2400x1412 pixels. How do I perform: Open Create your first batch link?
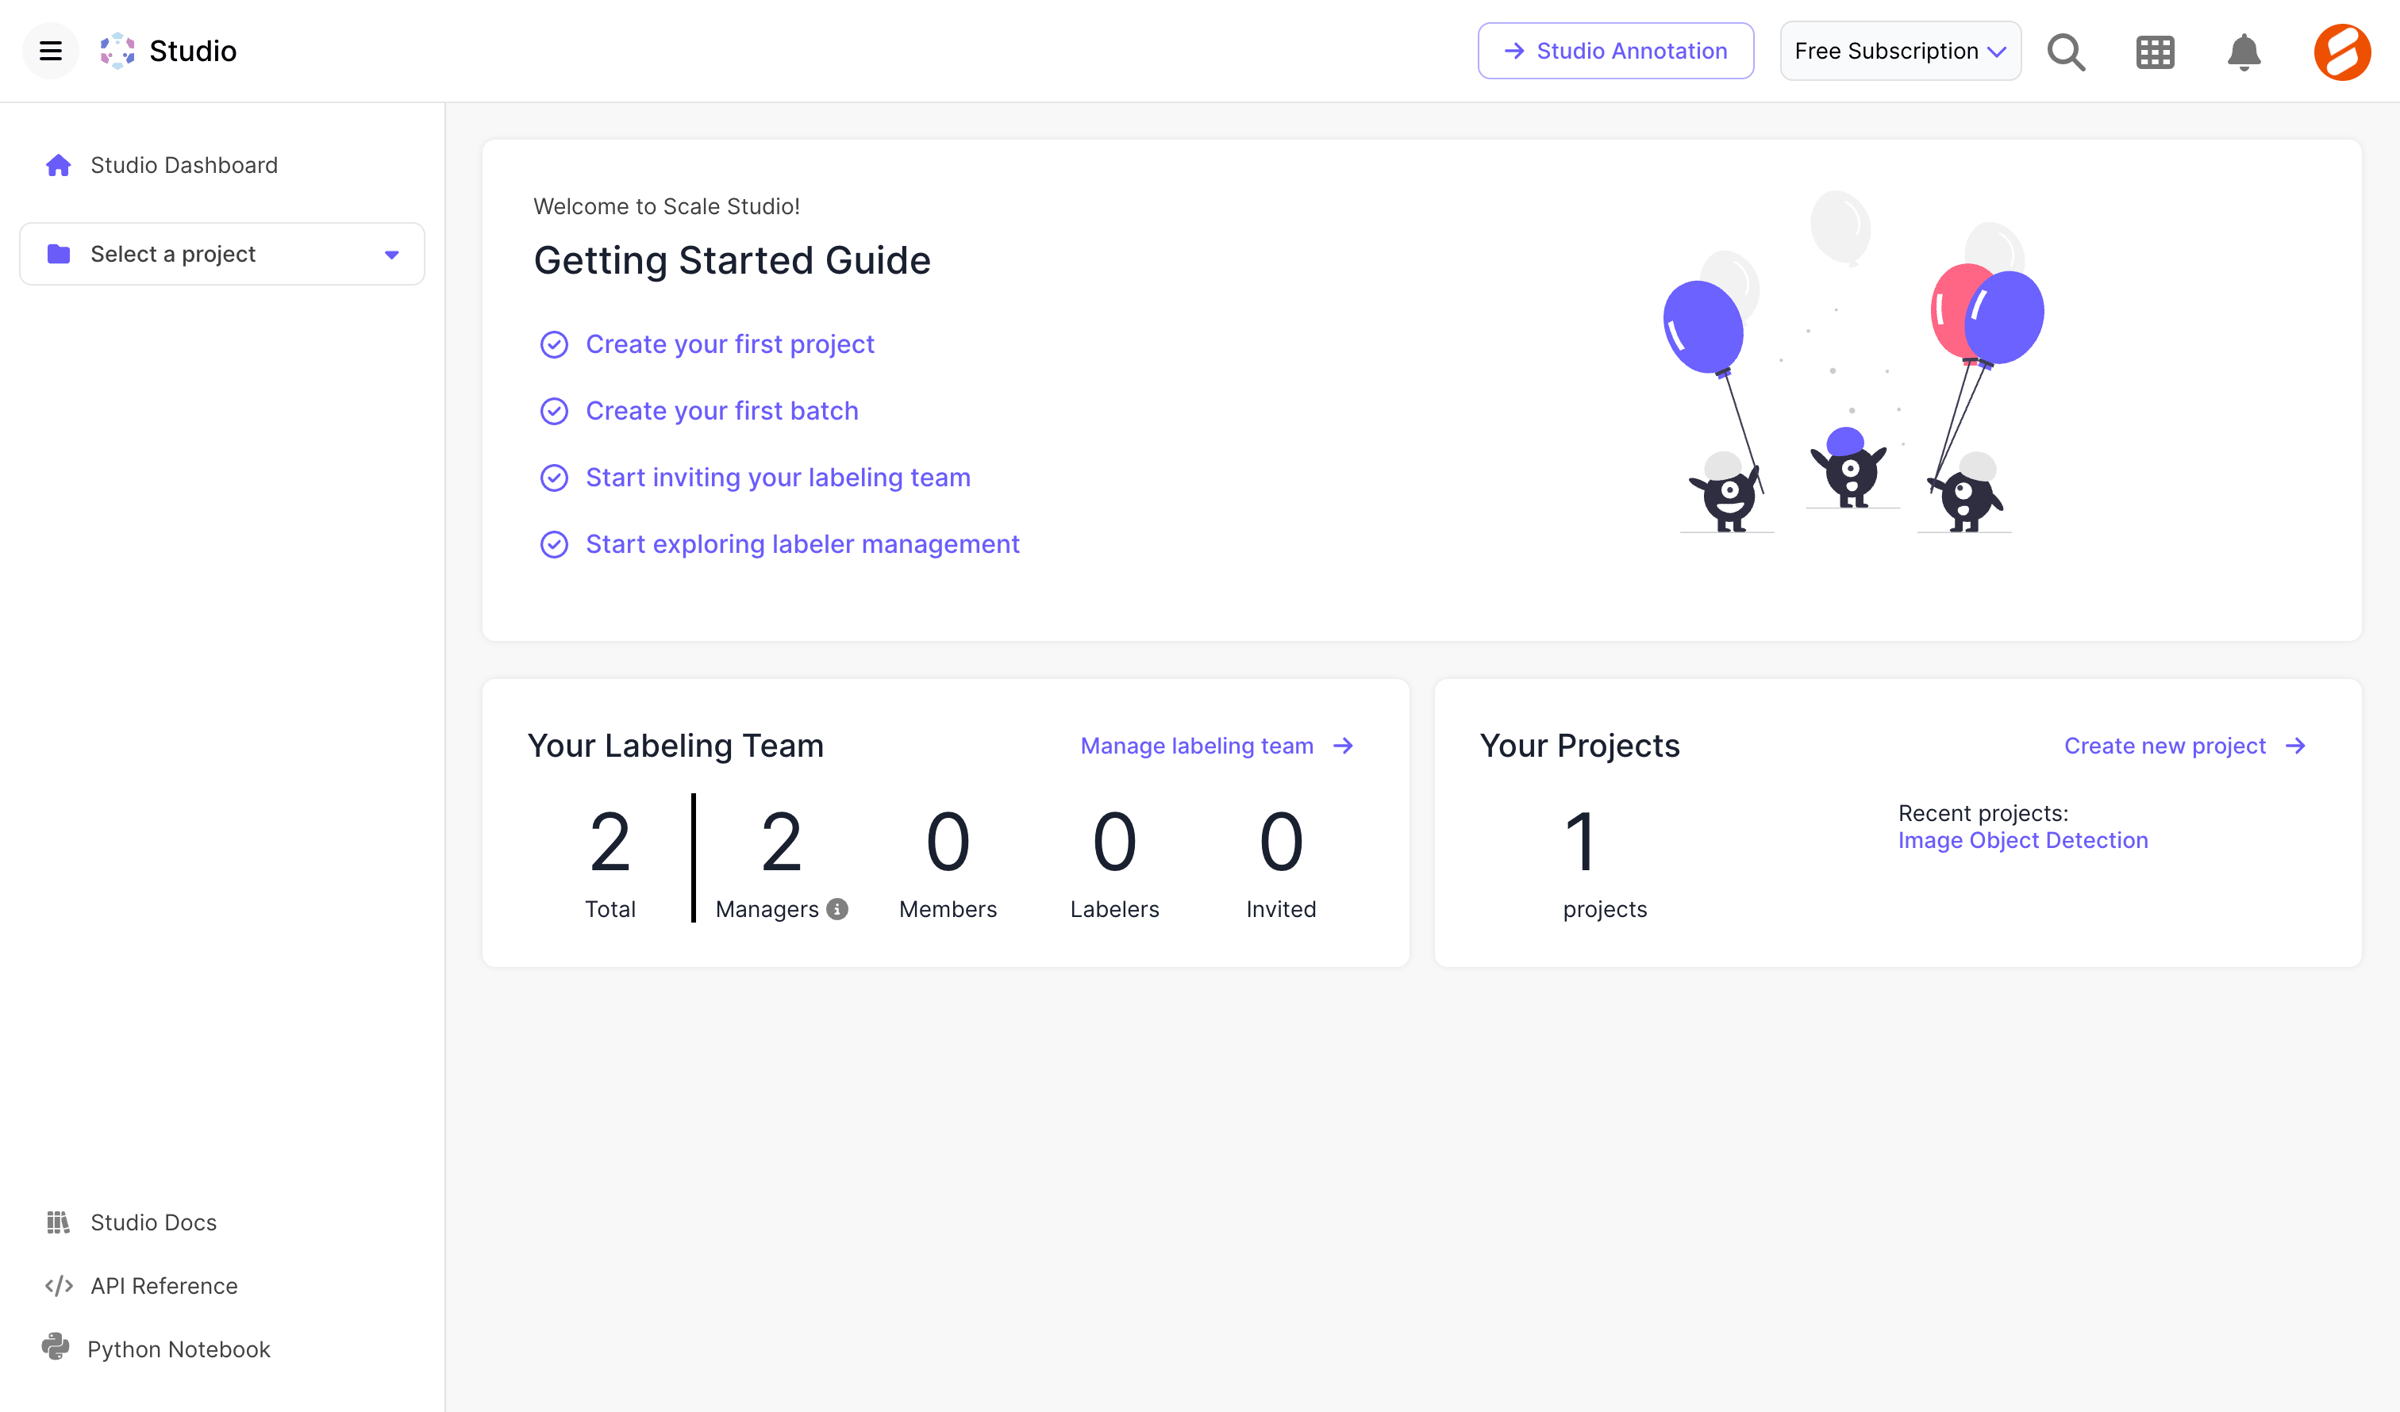722,411
